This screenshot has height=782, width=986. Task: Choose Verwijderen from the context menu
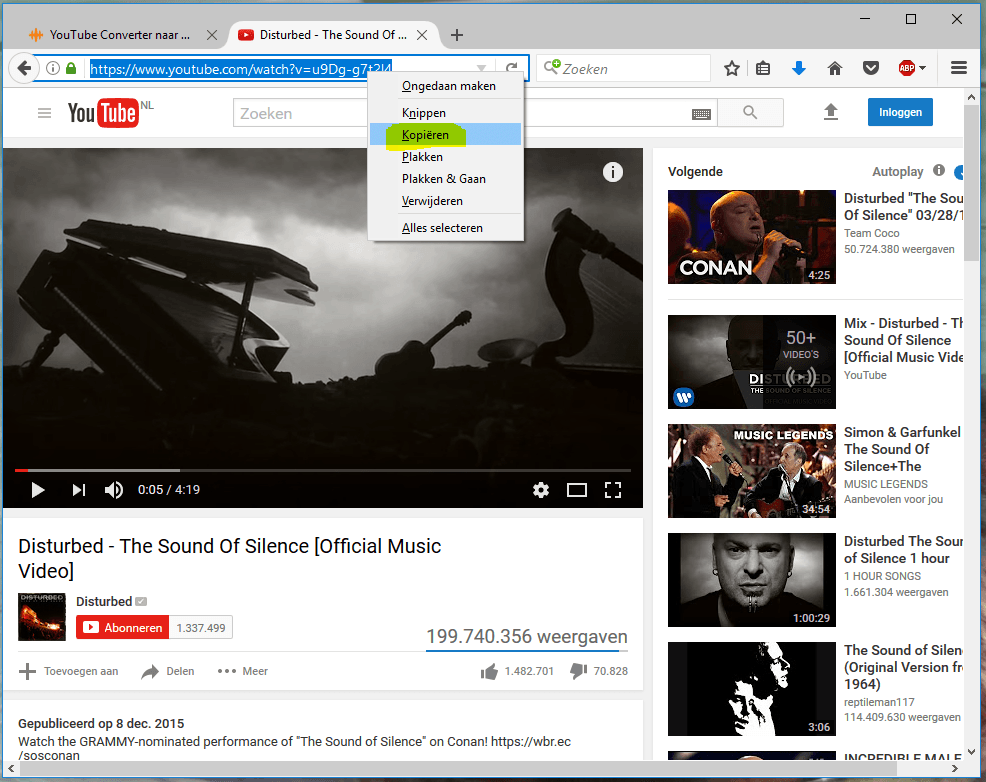[x=445, y=201]
